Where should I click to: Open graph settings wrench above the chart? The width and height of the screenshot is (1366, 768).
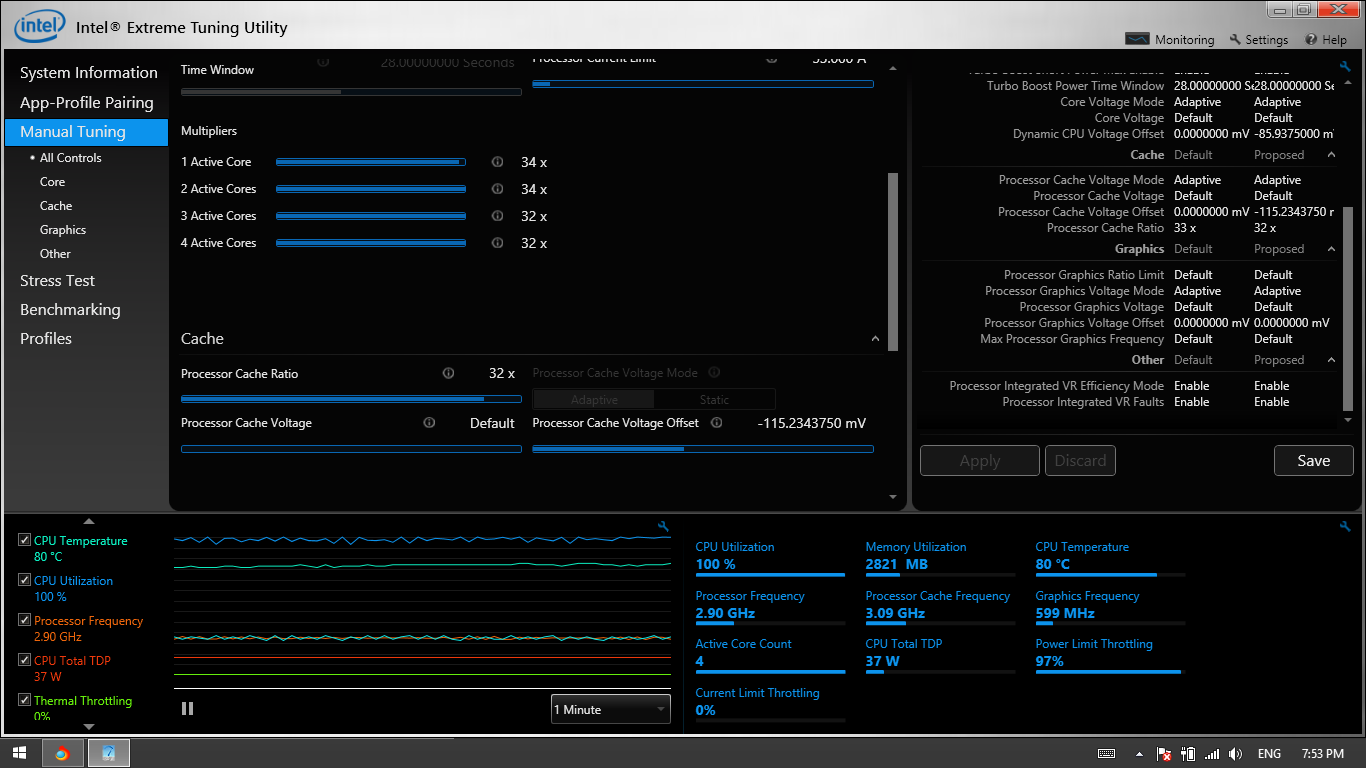click(663, 526)
